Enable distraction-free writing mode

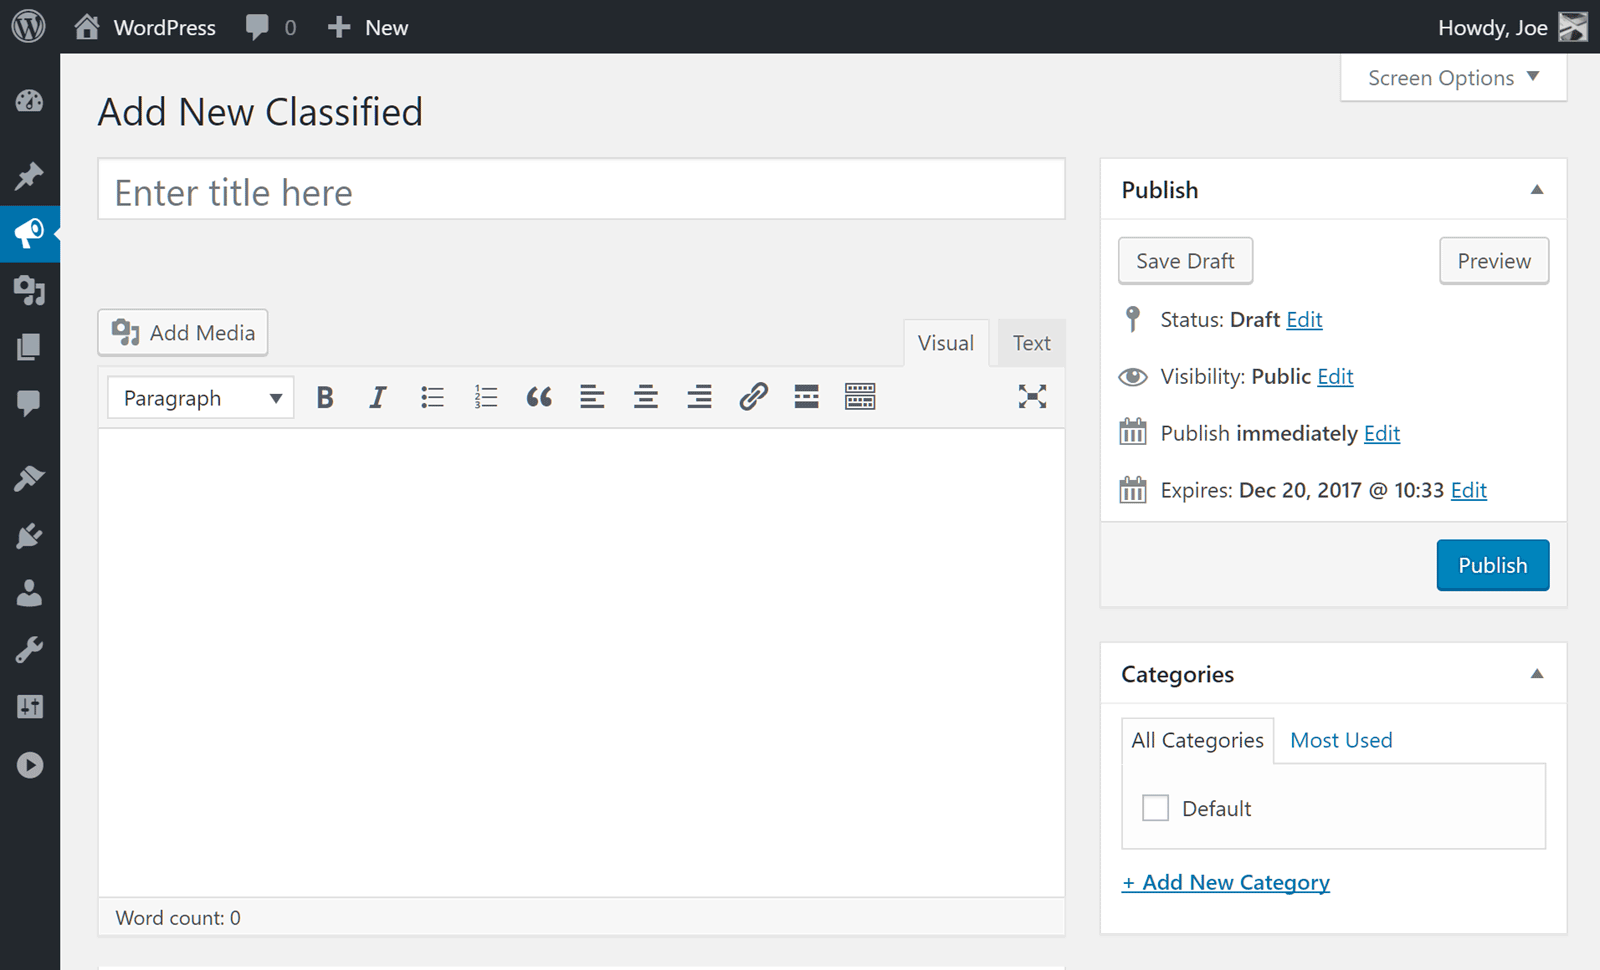click(1032, 397)
